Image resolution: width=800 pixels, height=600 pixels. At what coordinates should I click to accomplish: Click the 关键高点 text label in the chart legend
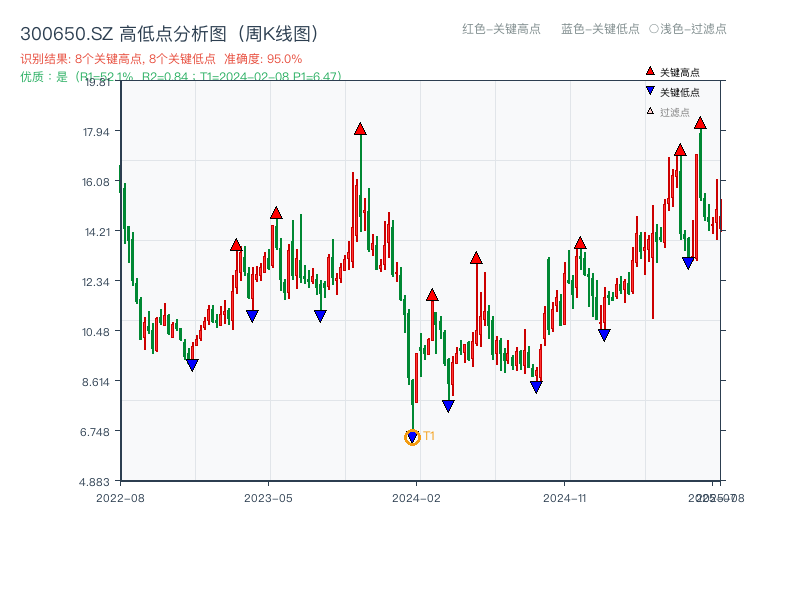(x=680, y=73)
